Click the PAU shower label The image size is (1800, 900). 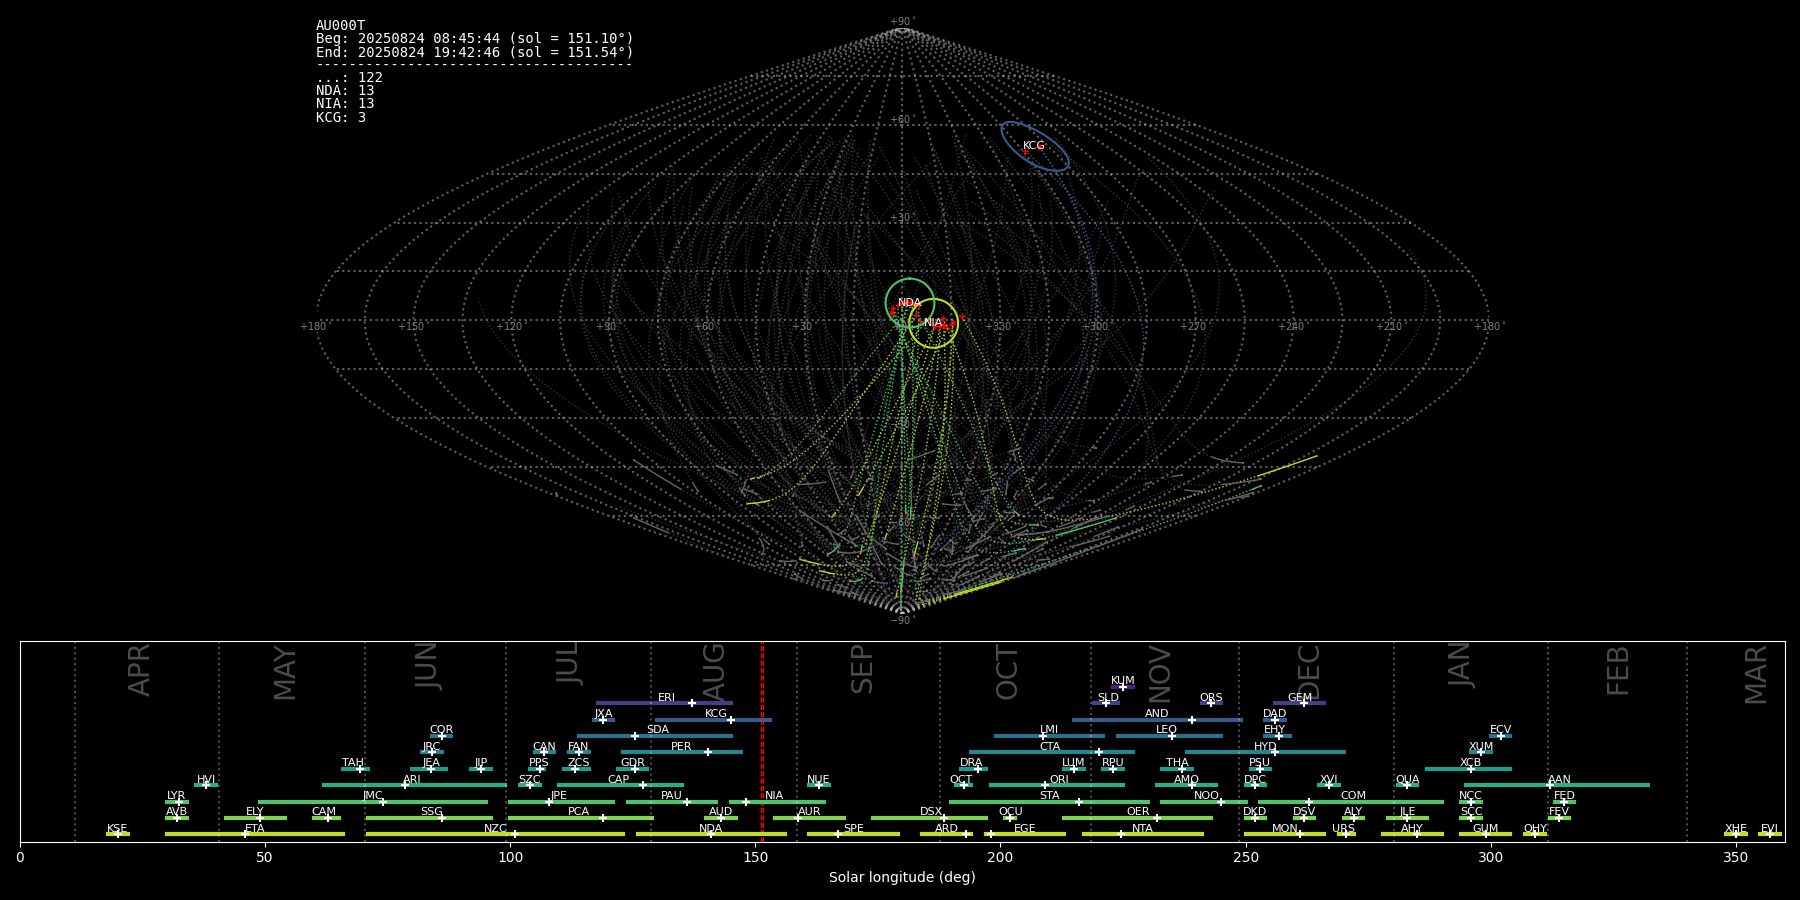click(671, 796)
